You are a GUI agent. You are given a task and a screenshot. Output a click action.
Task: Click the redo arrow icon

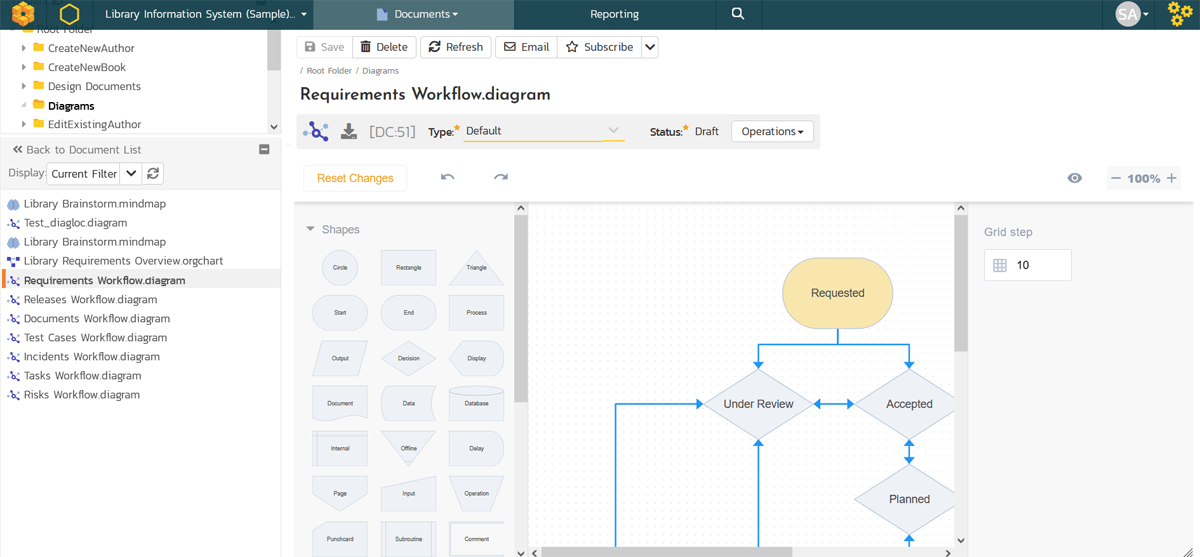[x=501, y=178]
